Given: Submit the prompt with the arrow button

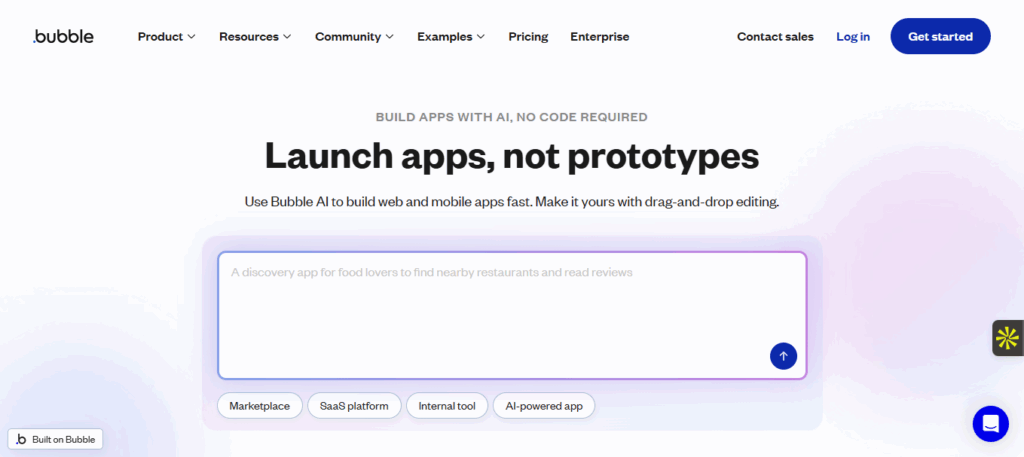Looking at the screenshot, I should (783, 356).
